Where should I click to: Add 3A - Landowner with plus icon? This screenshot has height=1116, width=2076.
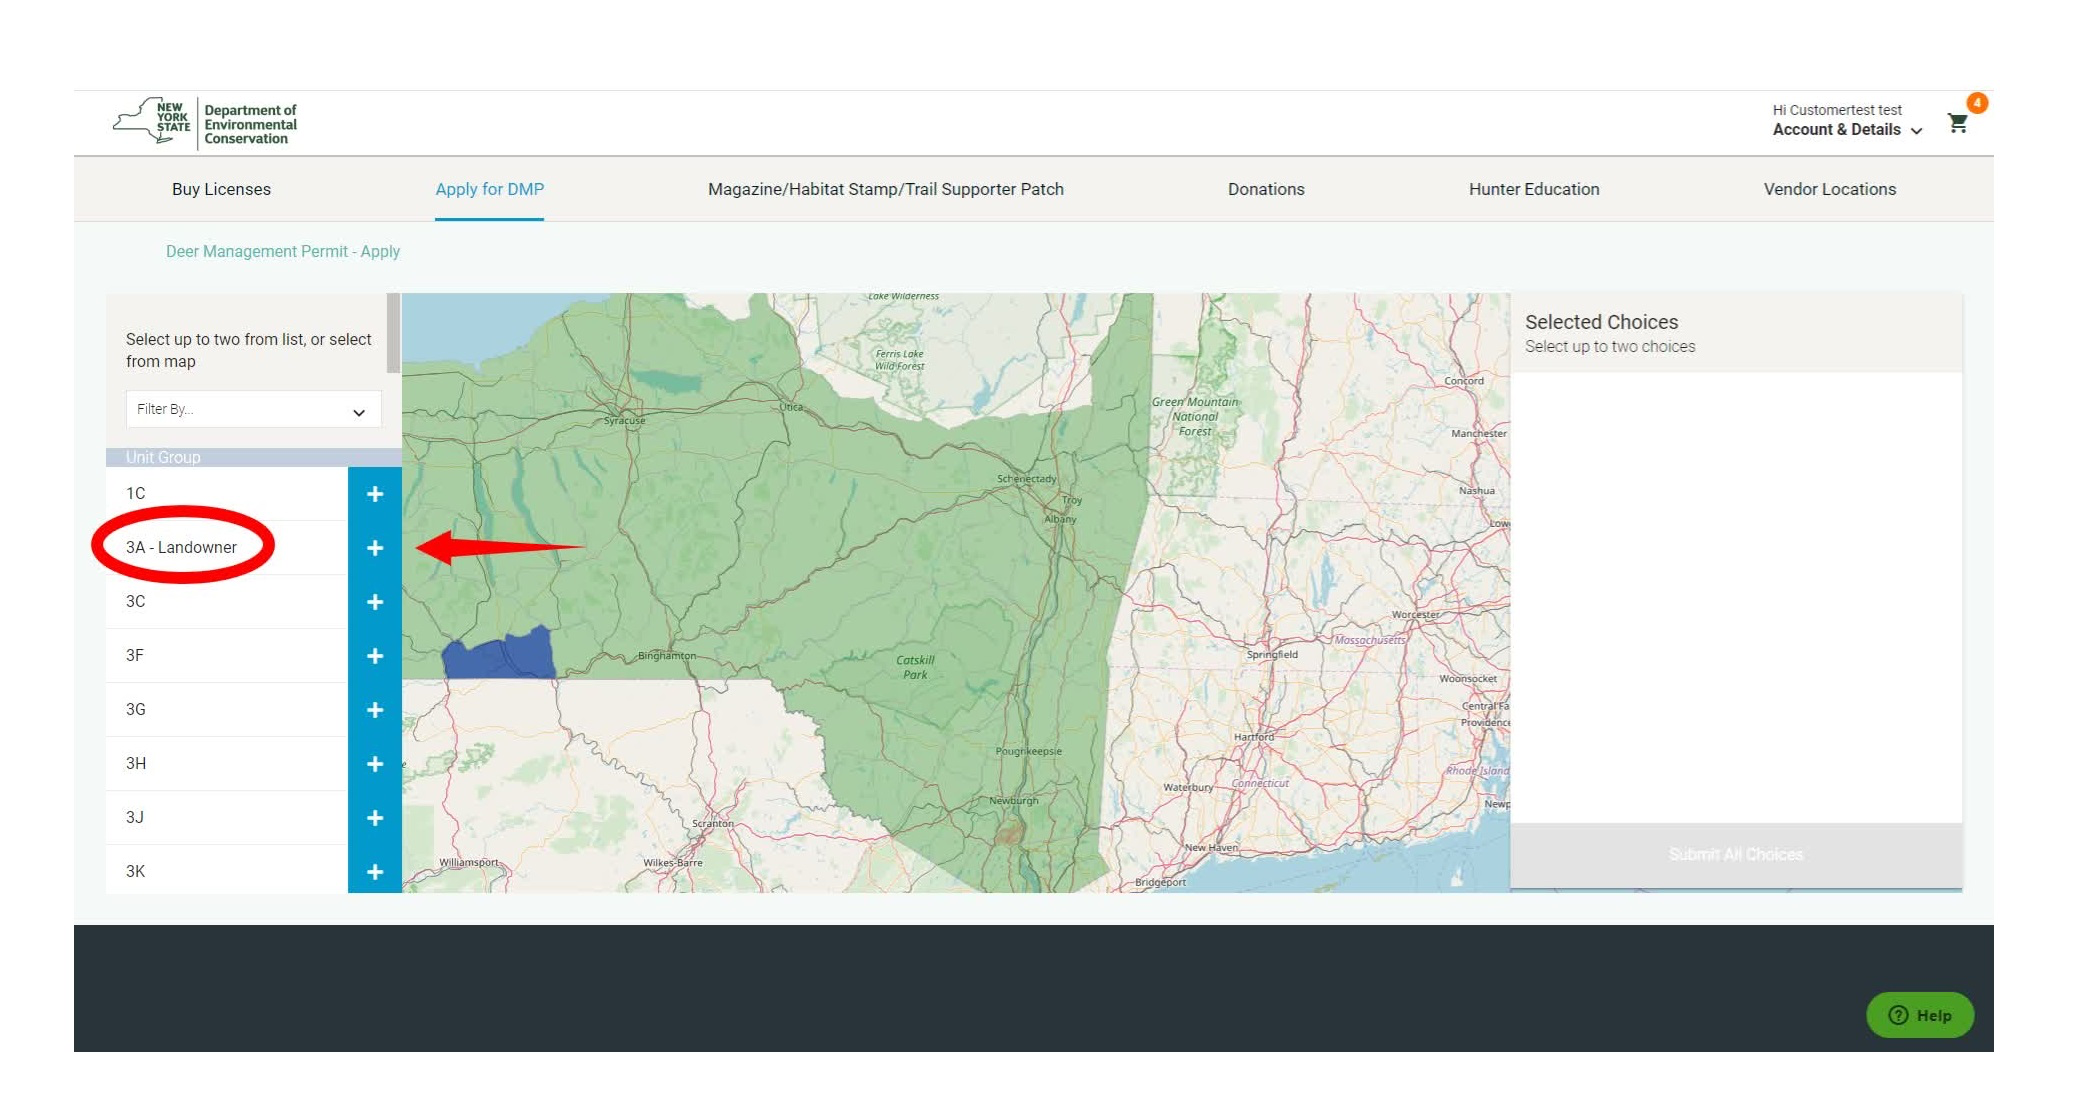tap(375, 548)
